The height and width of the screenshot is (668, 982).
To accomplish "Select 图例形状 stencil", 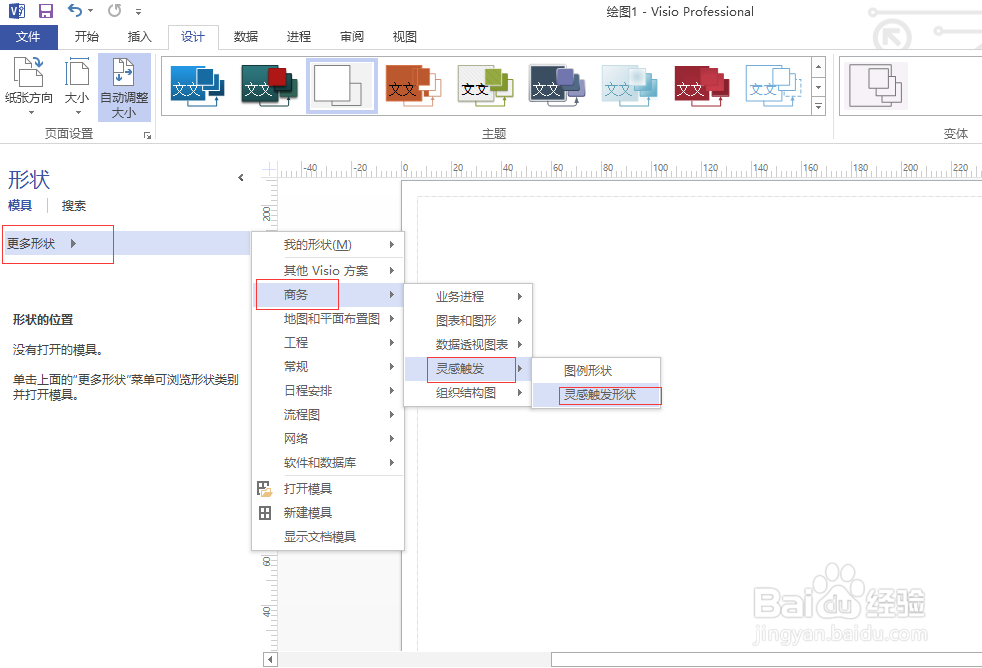I will point(596,371).
